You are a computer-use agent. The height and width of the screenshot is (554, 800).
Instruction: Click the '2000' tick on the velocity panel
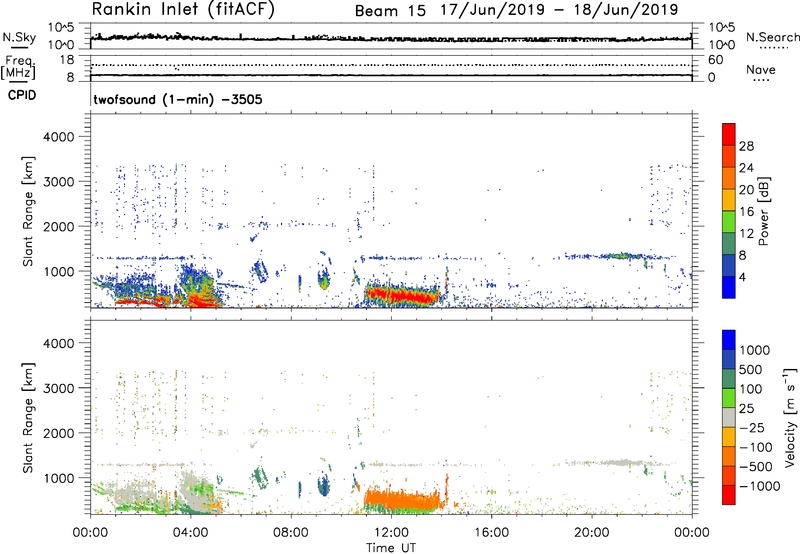pyautogui.click(x=58, y=433)
